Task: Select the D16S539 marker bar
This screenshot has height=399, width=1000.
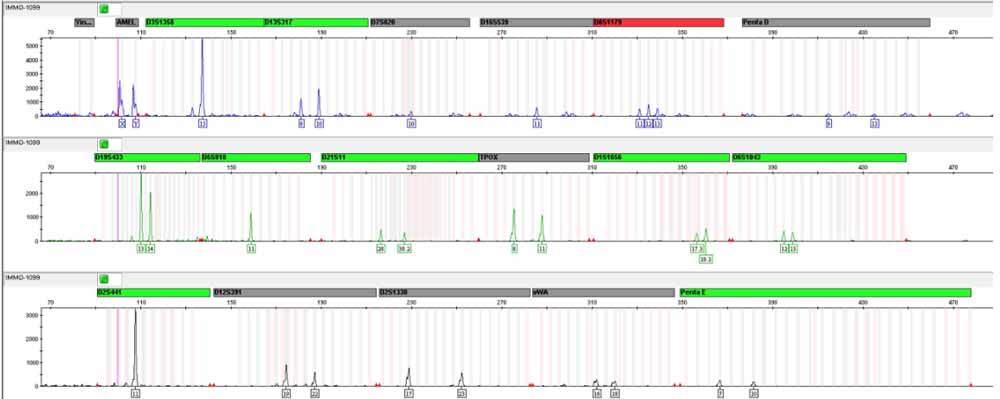Action: [536, 22]
